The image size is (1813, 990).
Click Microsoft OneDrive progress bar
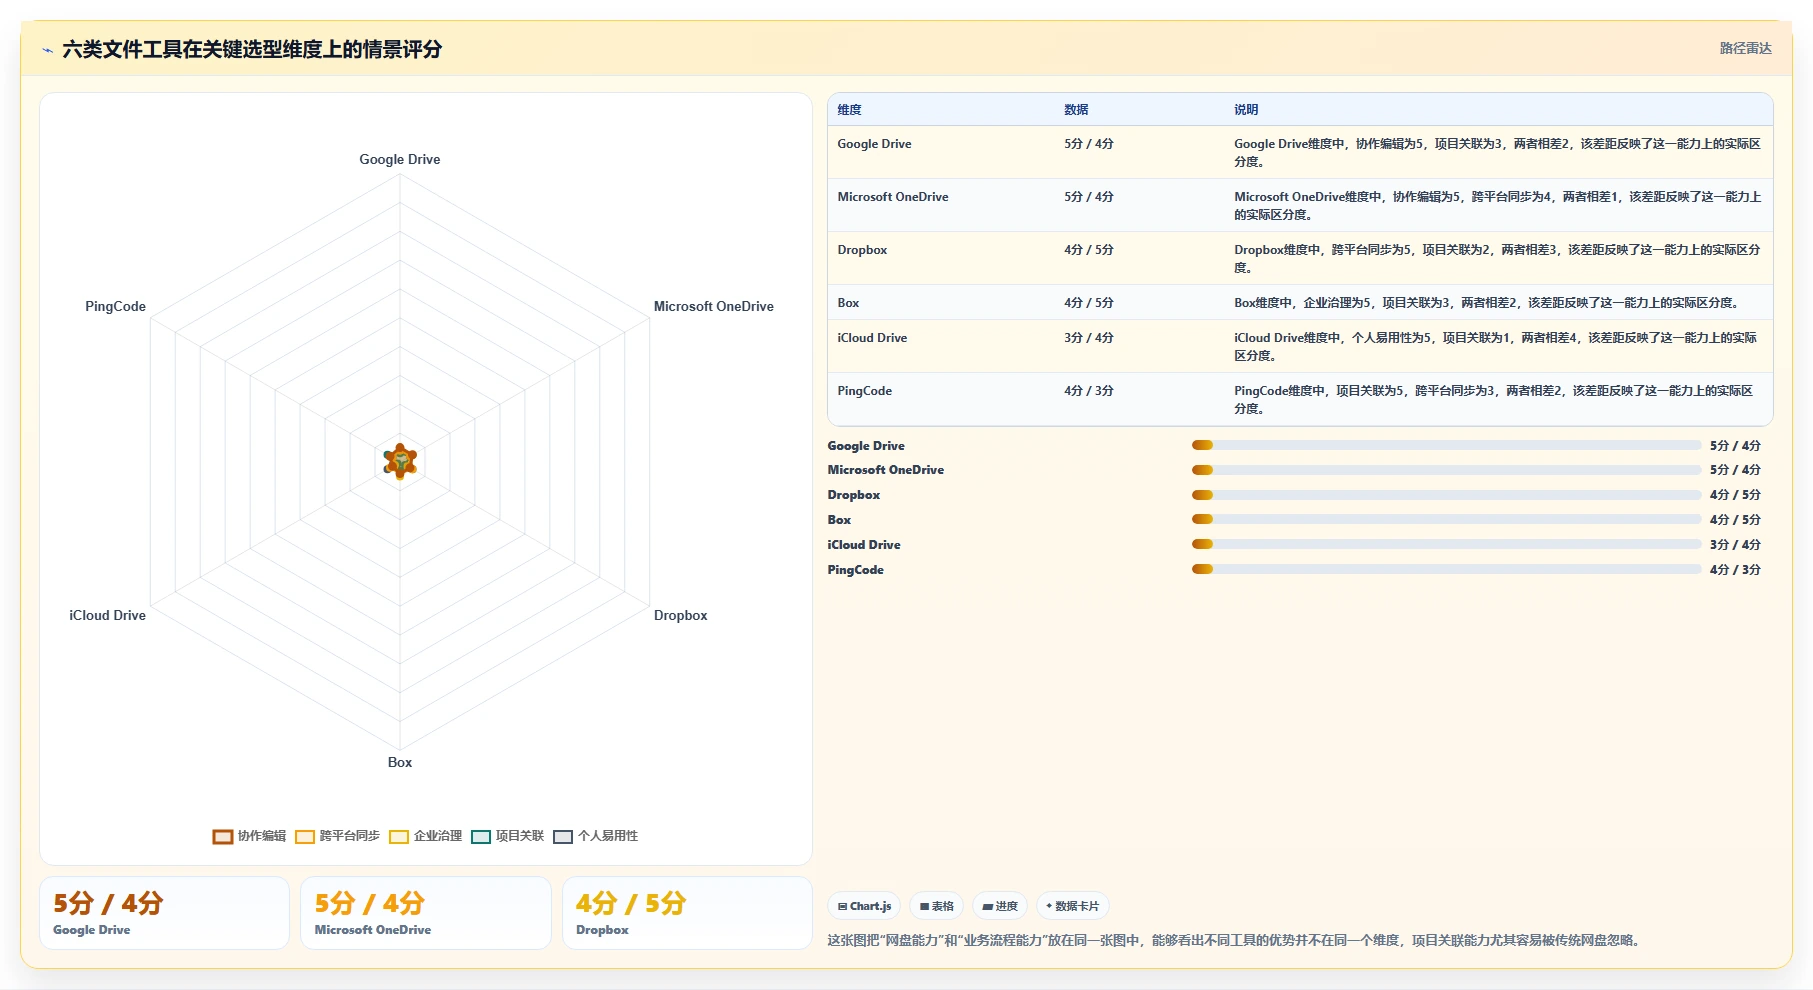1446,470
